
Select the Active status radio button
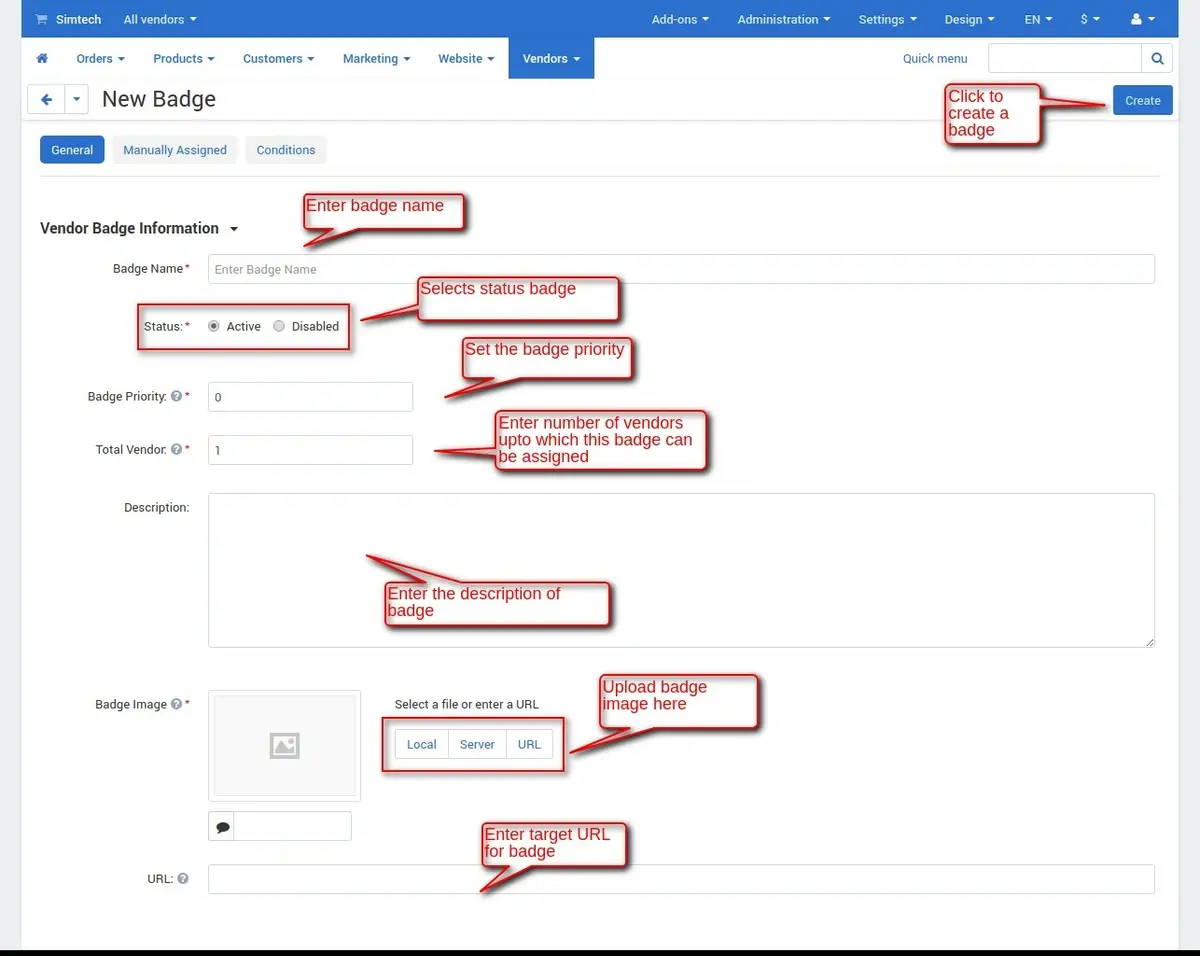(x=214, y=326)
